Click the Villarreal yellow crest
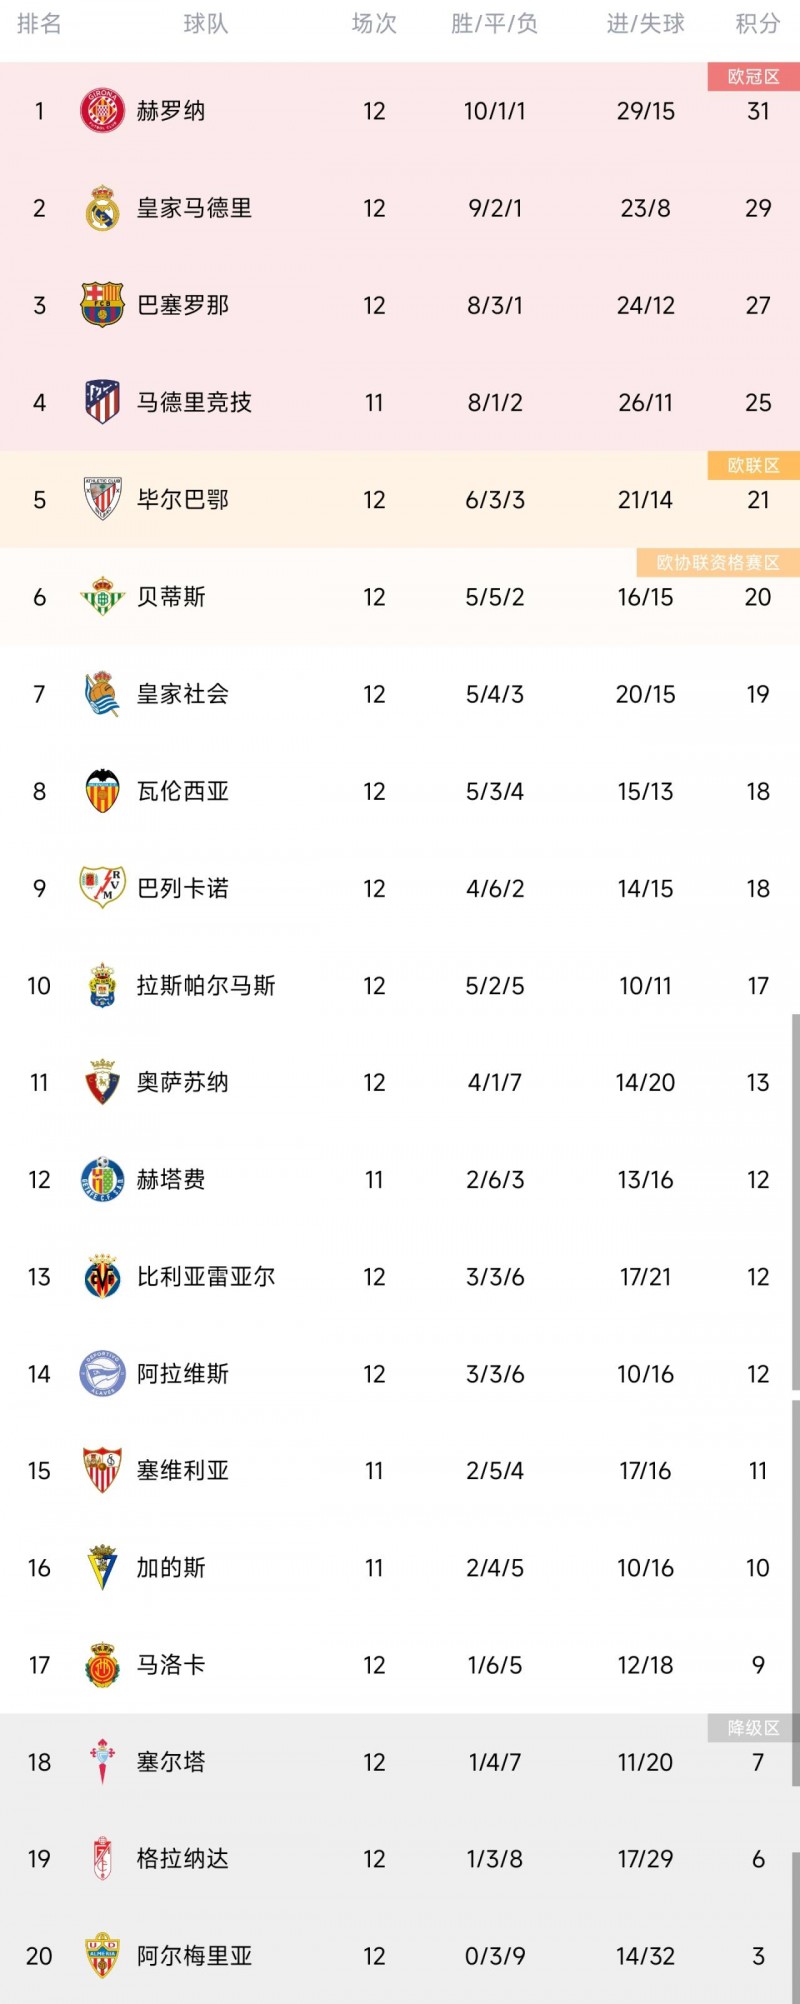Viewport: 800px width, 2004px height. [x=102, y=1277]
